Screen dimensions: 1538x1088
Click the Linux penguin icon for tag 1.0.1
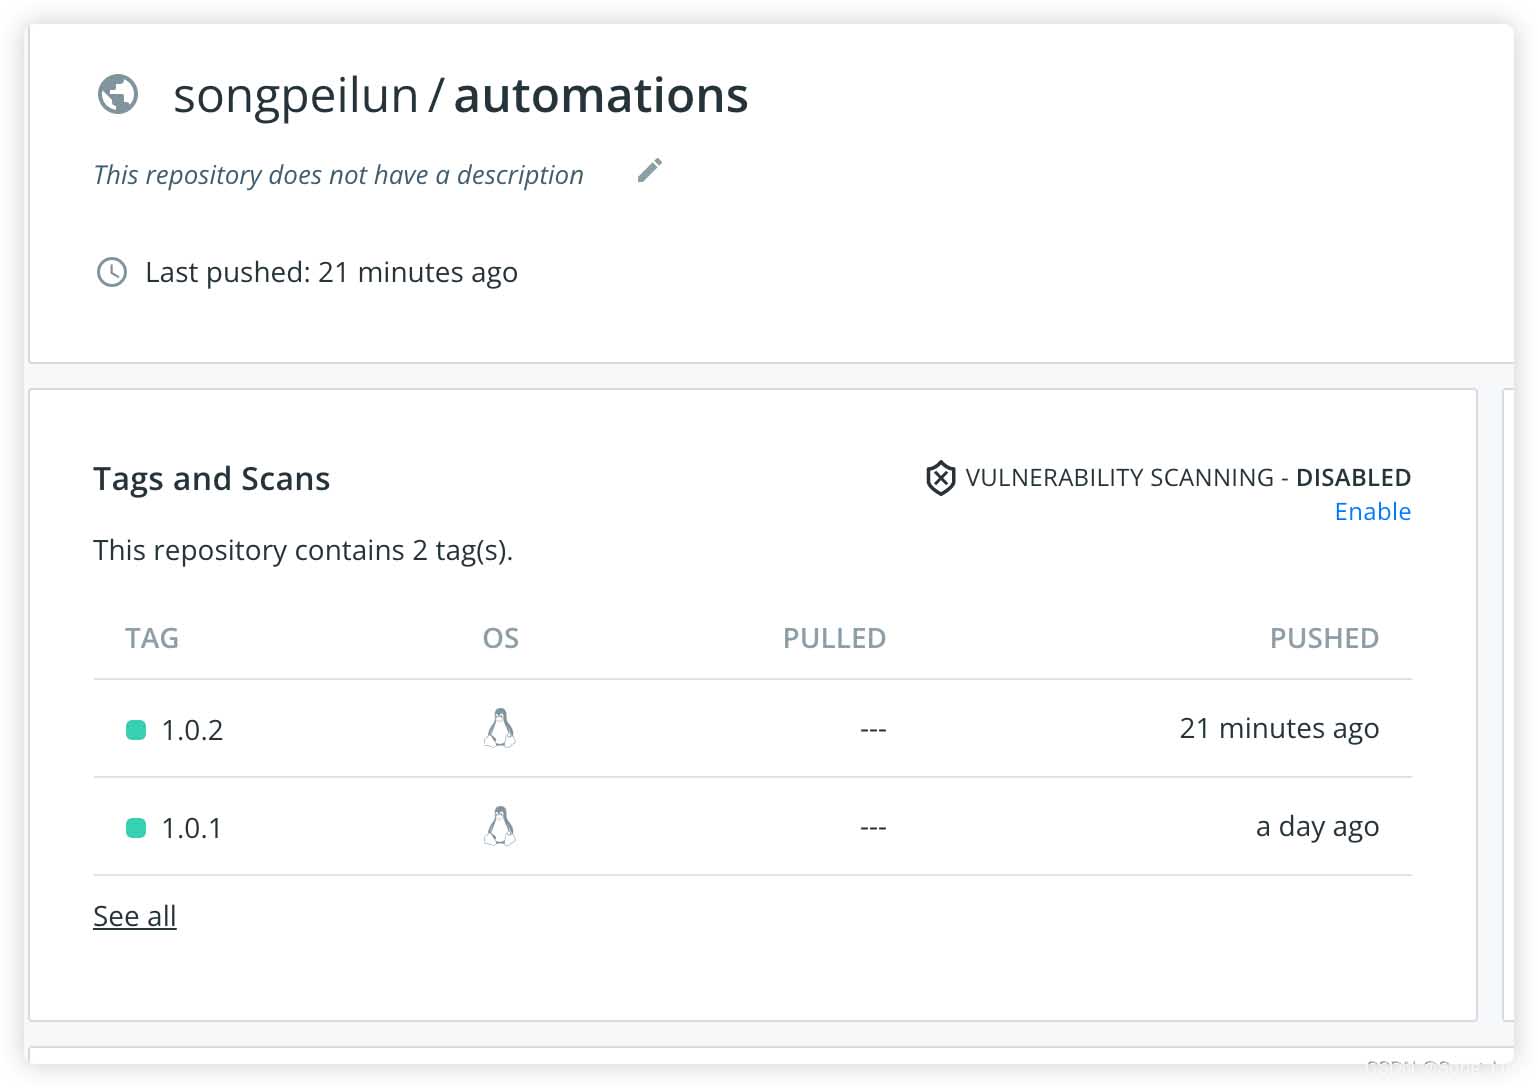coord(500,826)
